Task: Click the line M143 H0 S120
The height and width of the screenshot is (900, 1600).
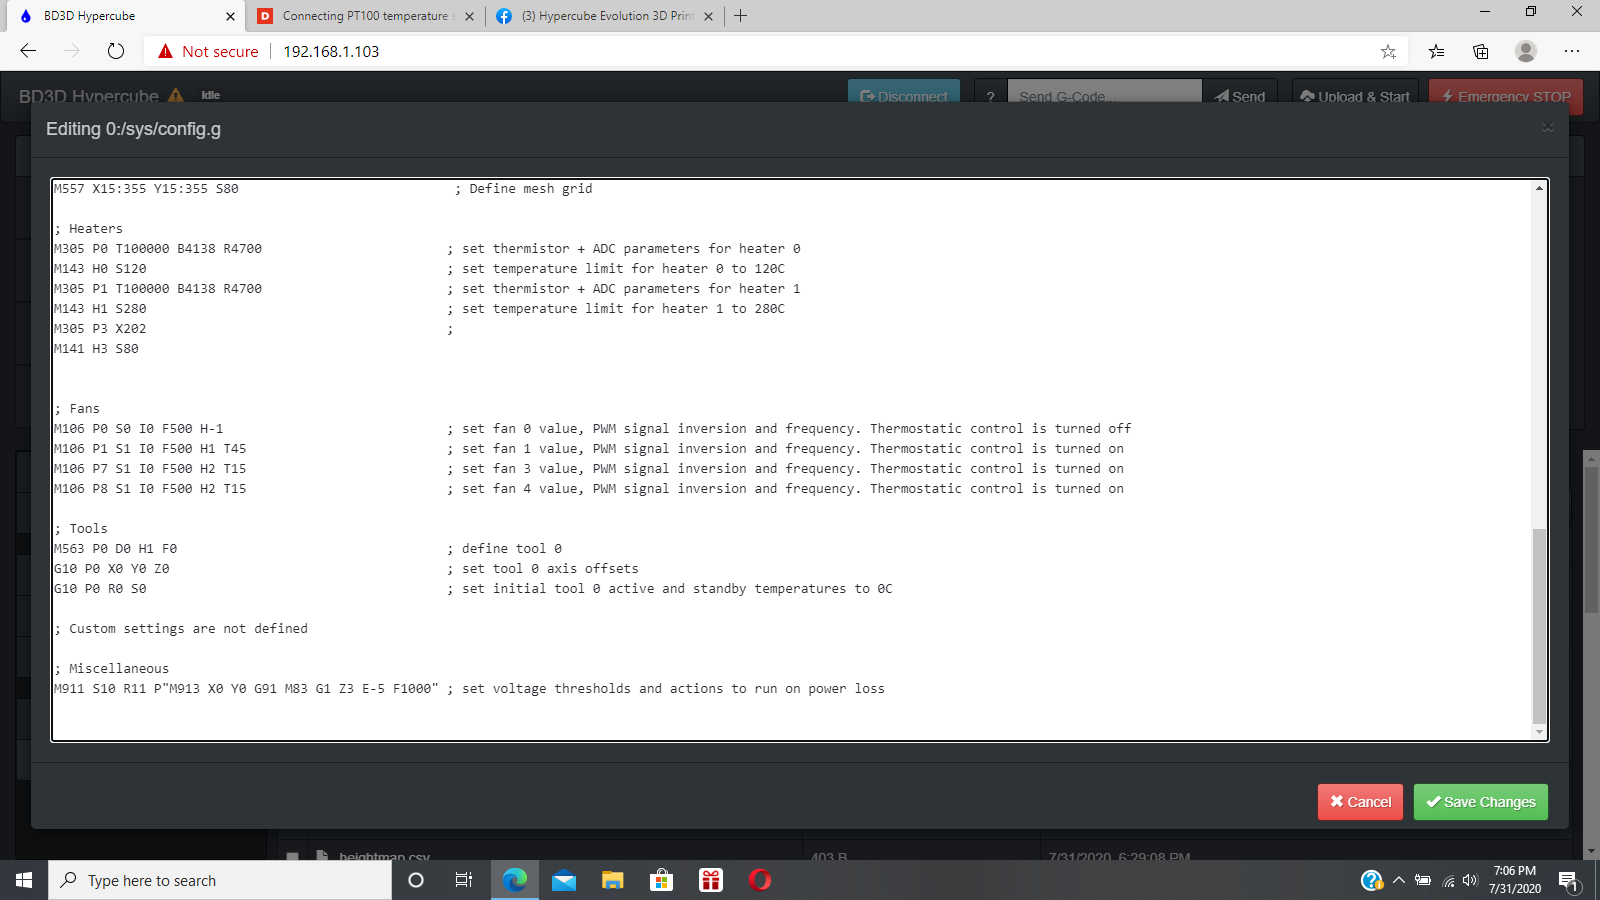Action: pos(100,268)
